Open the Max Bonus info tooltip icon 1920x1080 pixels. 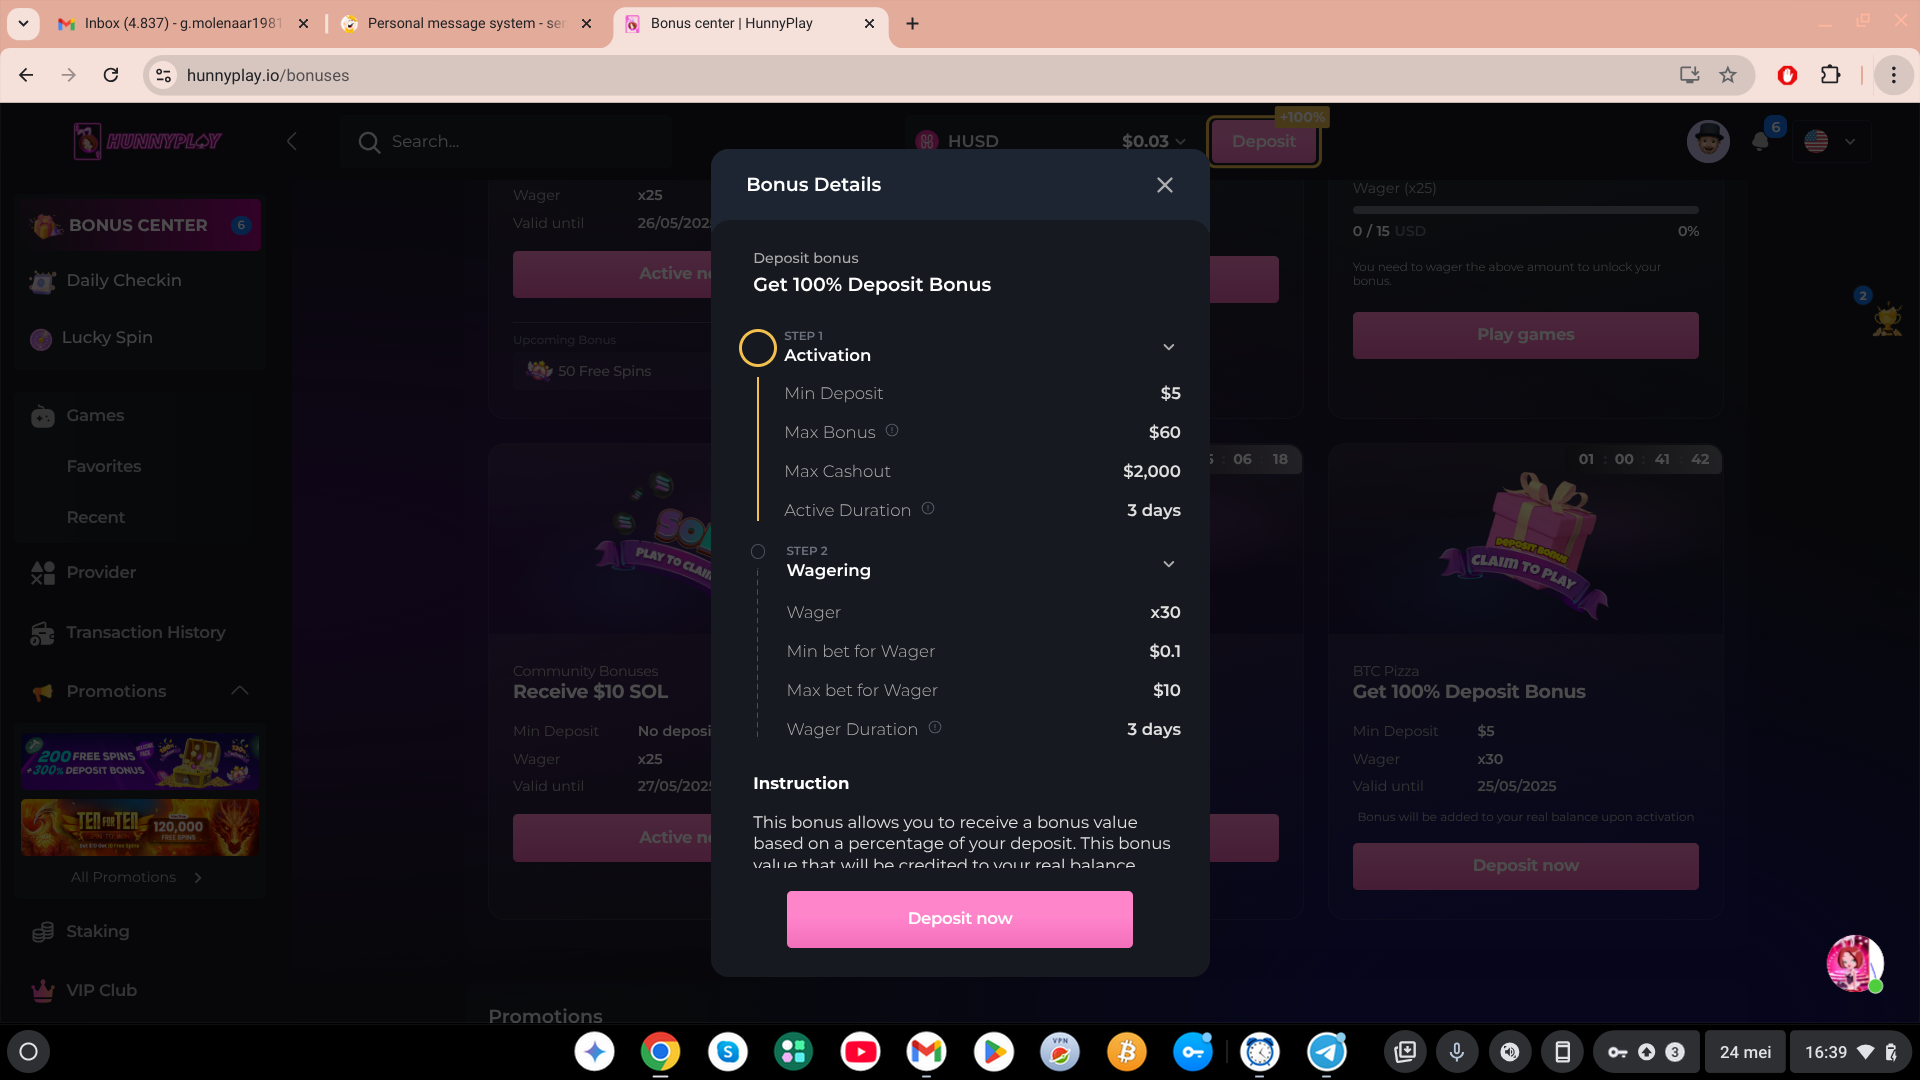click(x=892, y=431)
